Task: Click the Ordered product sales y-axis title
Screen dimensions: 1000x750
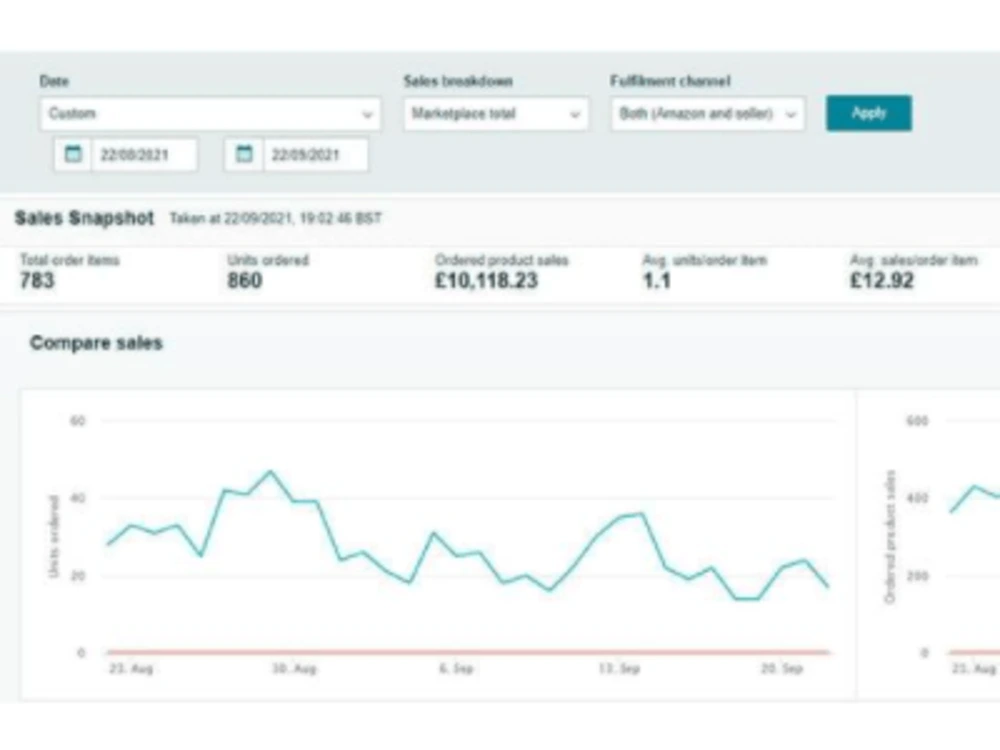Action: 890,536
